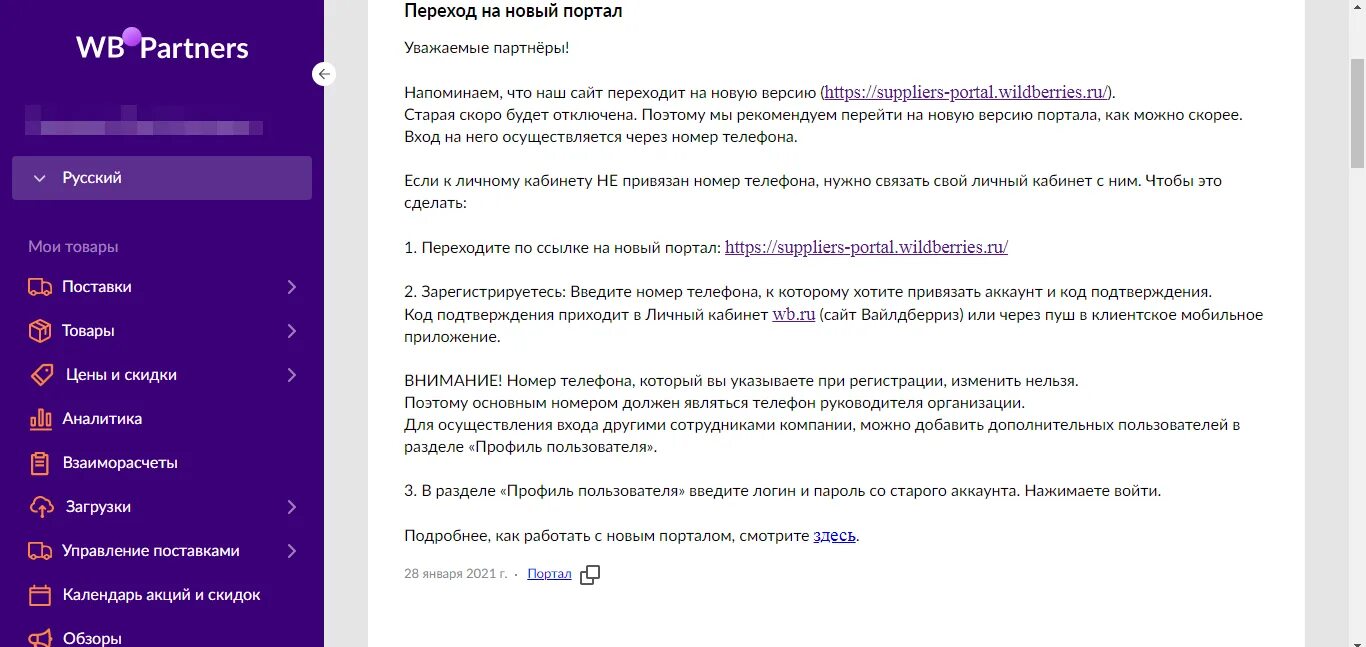Open the Русский language dropdown
Viewport: 1366px width, 647px height.
[x=162, y=178]
